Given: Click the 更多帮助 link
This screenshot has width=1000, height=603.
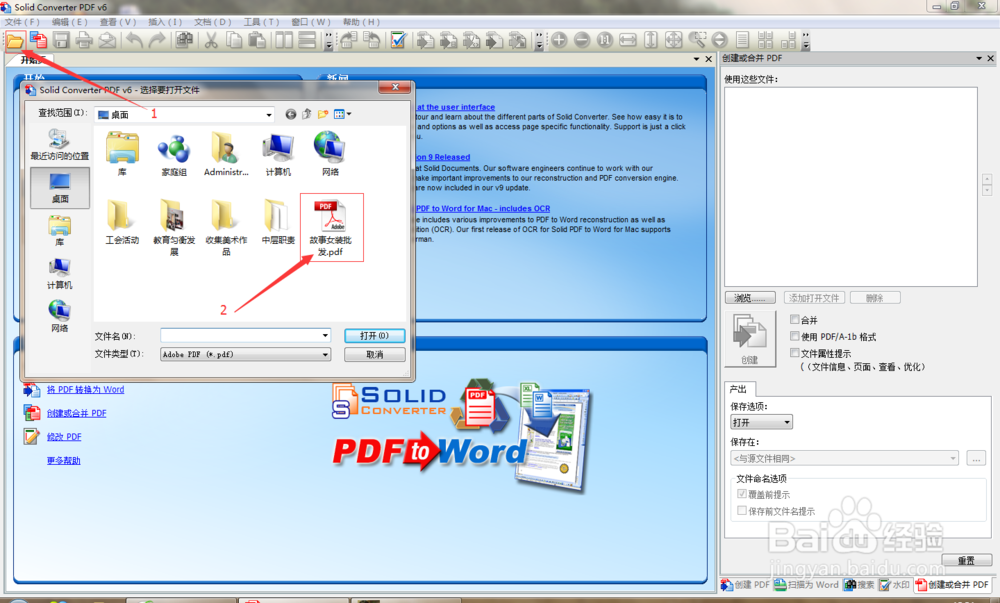Looking at the screenshot, I should 63,460.
